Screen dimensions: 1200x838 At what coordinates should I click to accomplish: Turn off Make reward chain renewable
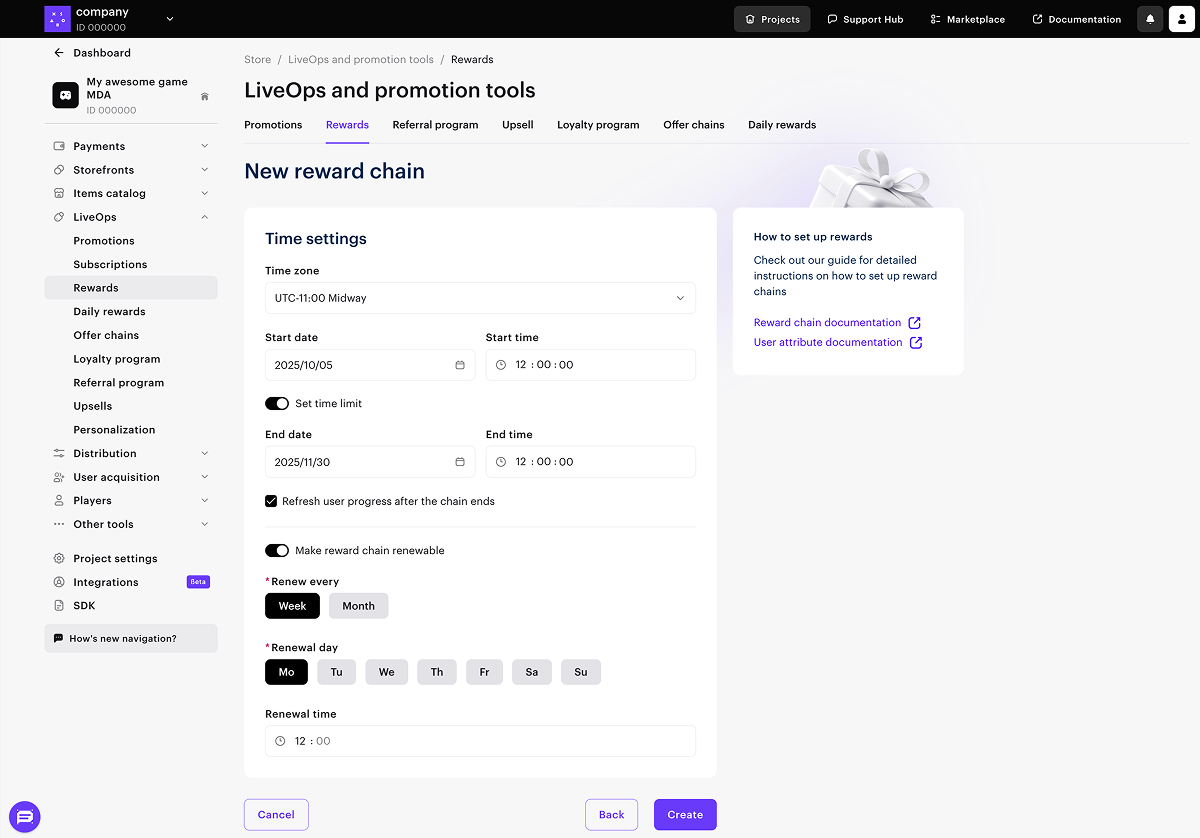pyautogui.click(x=277, y=551)
